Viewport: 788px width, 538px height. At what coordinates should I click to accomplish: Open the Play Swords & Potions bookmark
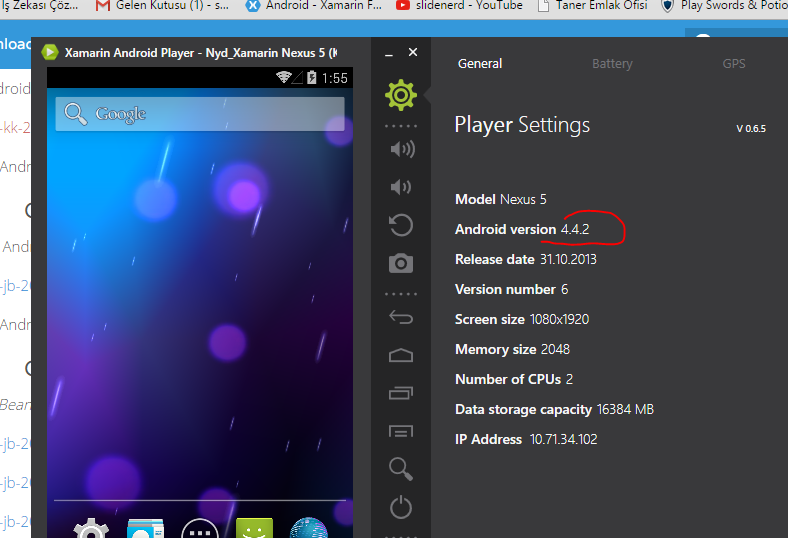point(724,6)
